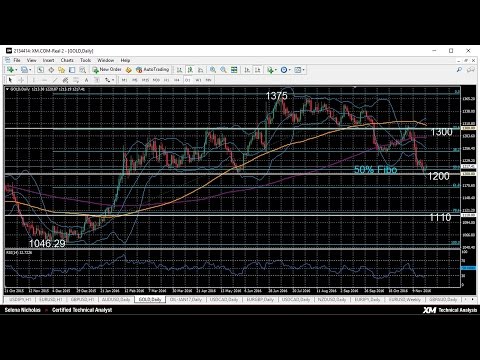Screen dimensions: 480x360
Task: Open the chart templates icon
Action: 297,70
